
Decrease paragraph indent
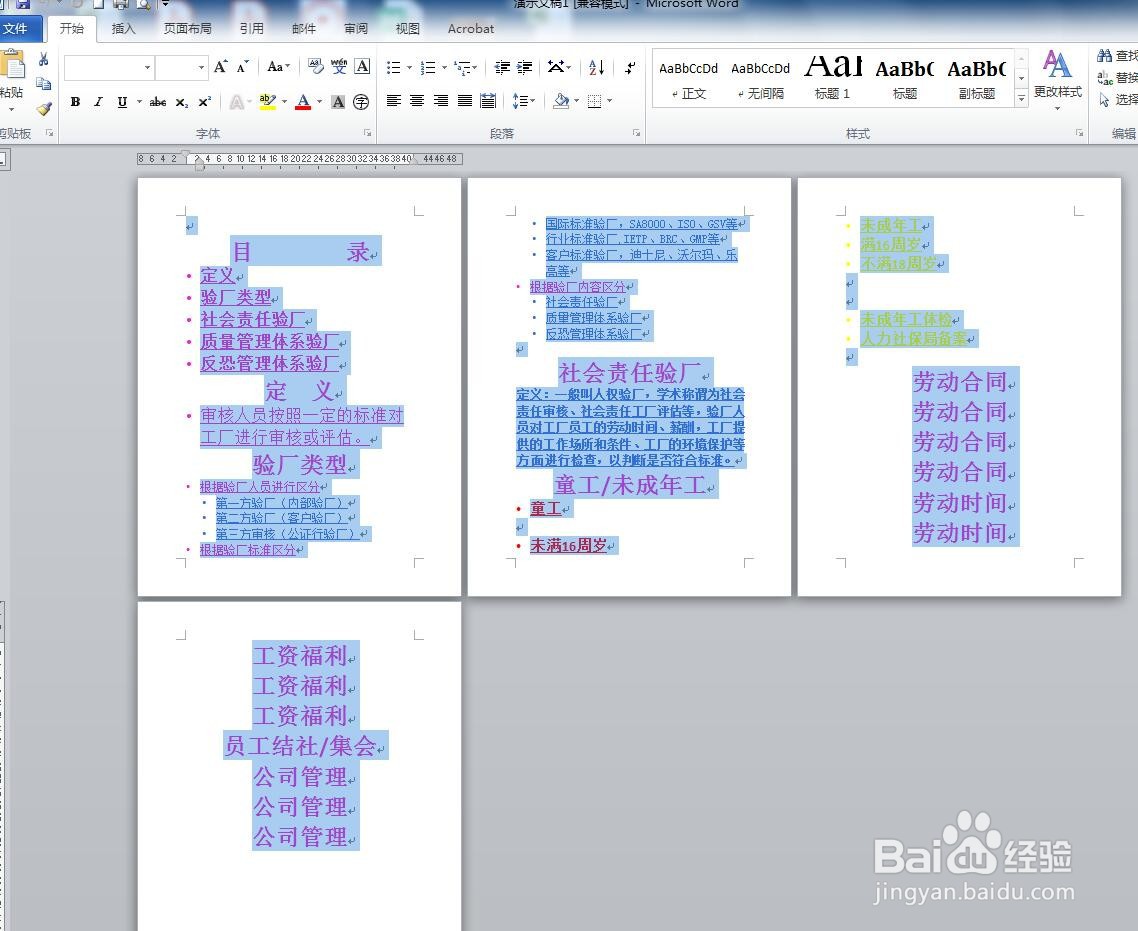(x=502, y=67)
